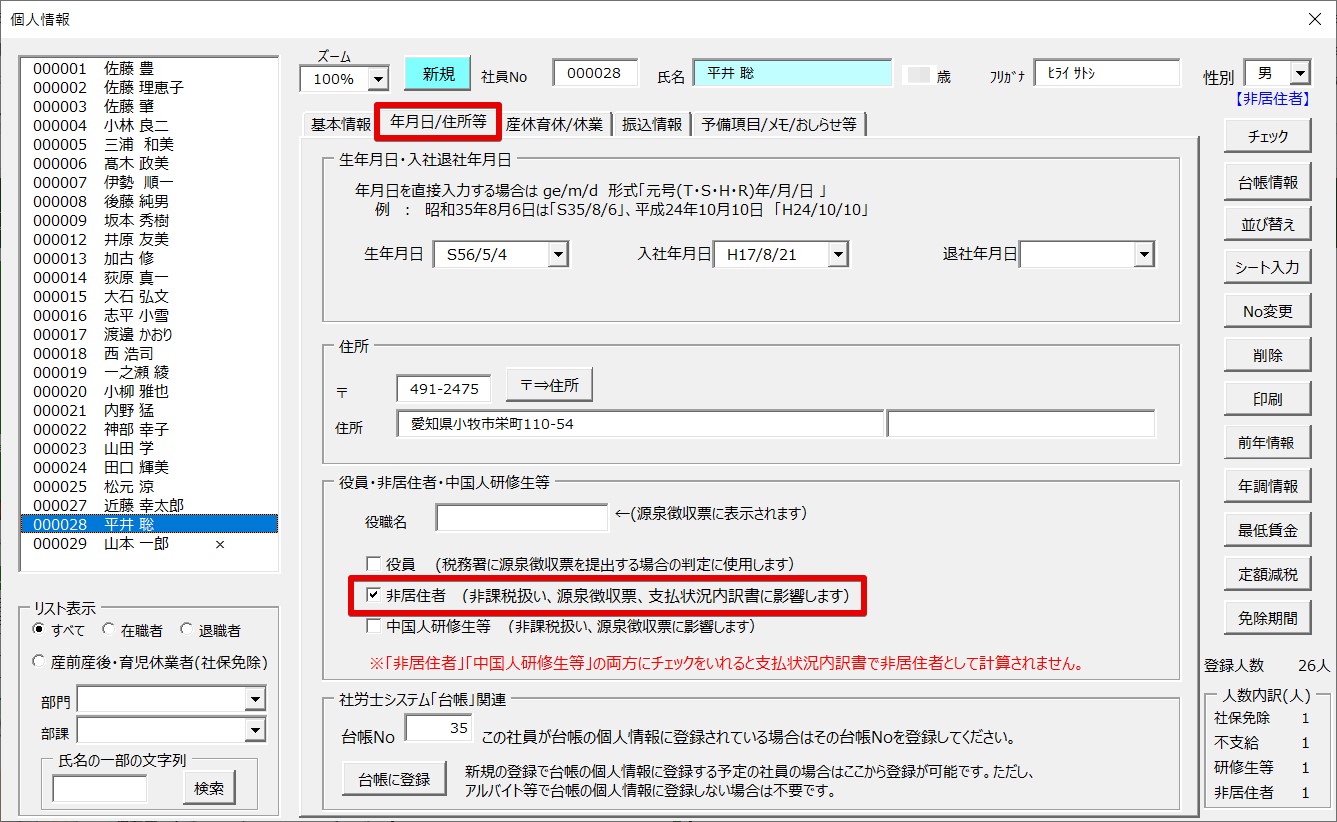Screen dimensions: 1337x822
Task: Open 台帳情報 from the right panel
Action: click(1267, 181)
